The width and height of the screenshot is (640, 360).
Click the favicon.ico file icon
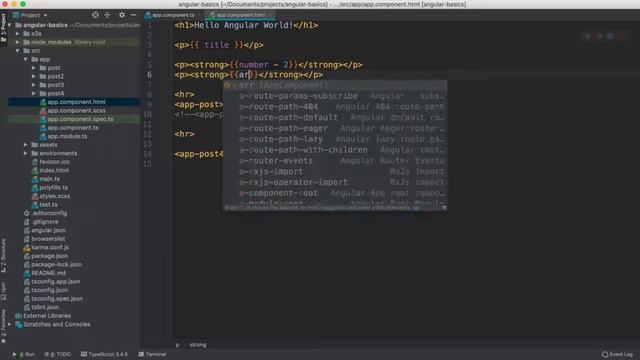click(x=35, y=162)
